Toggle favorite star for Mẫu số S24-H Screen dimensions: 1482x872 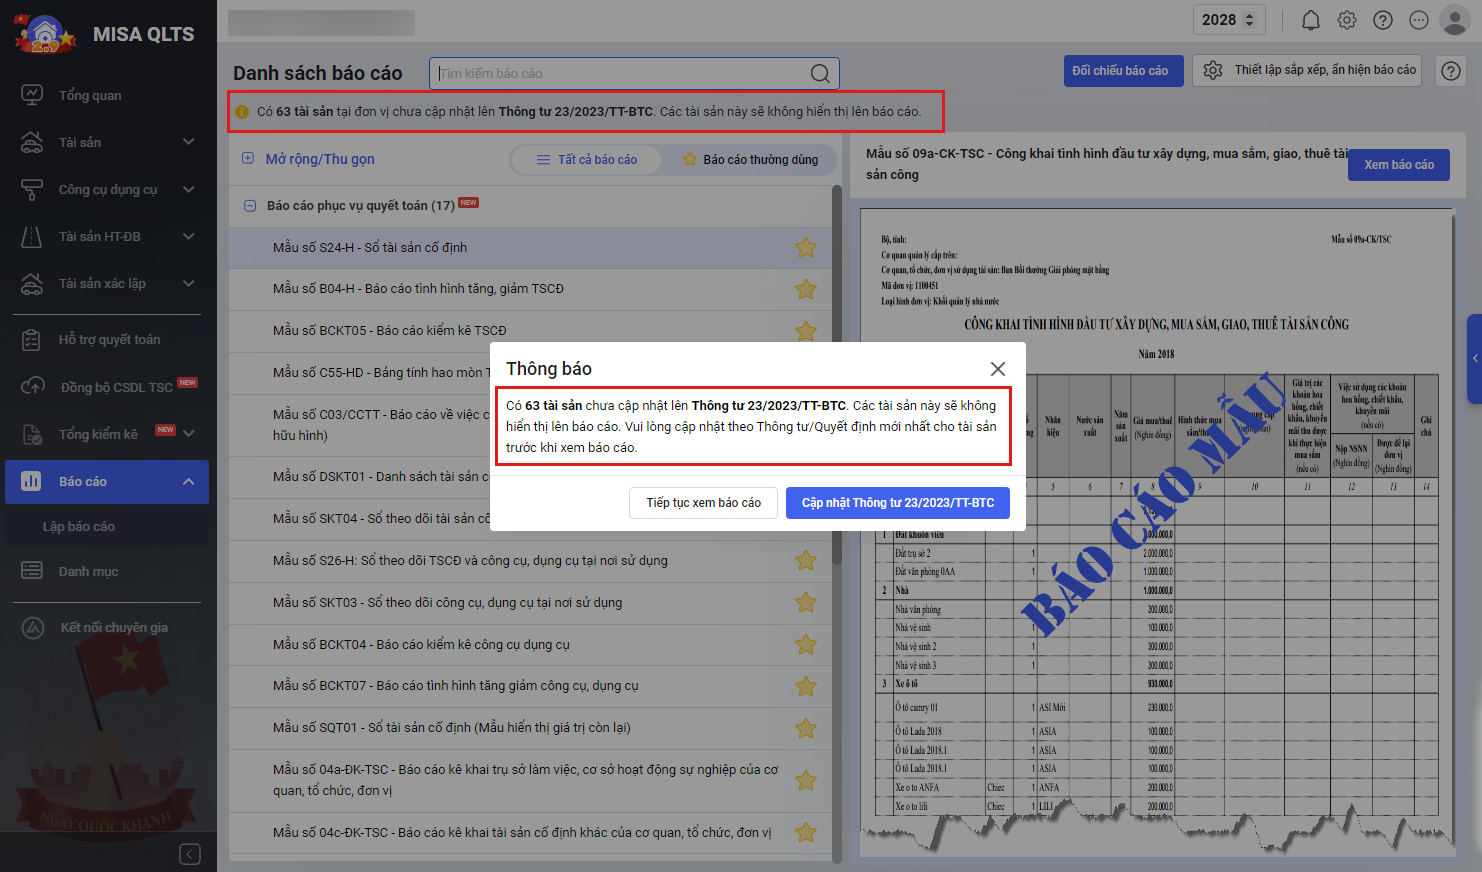[806, 247]
